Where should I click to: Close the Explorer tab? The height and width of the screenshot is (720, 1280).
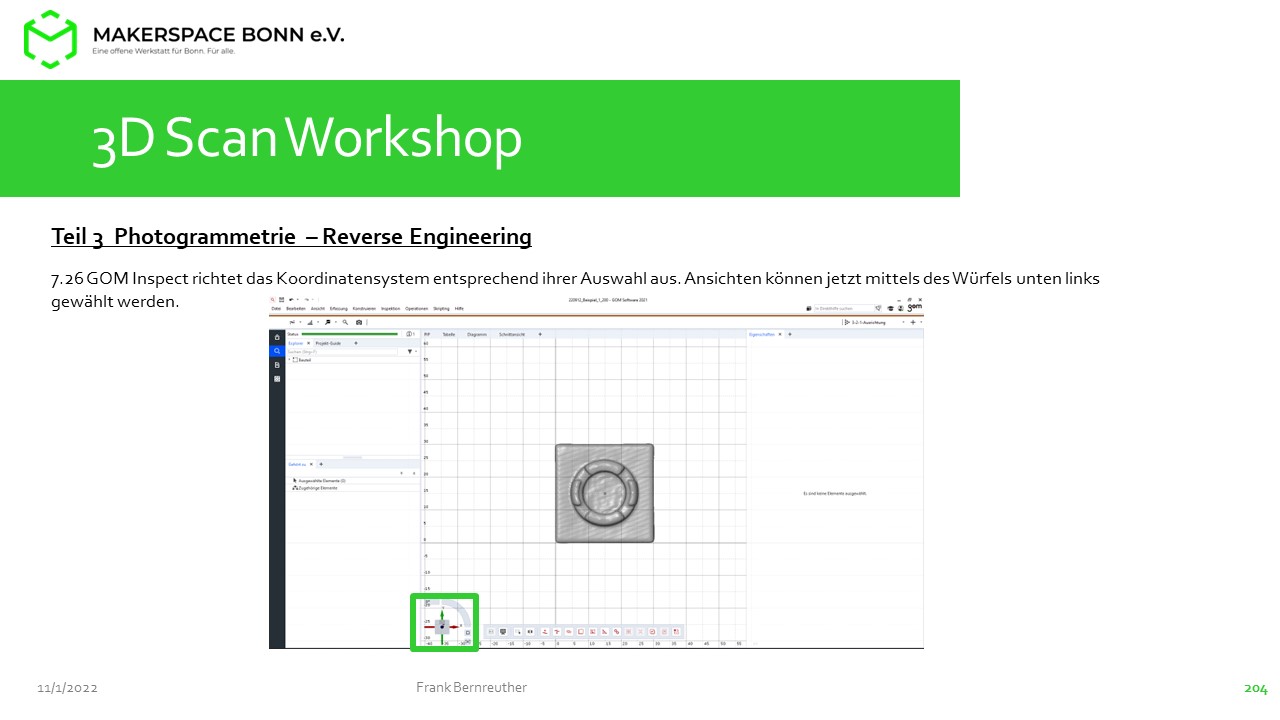point(308,343)
